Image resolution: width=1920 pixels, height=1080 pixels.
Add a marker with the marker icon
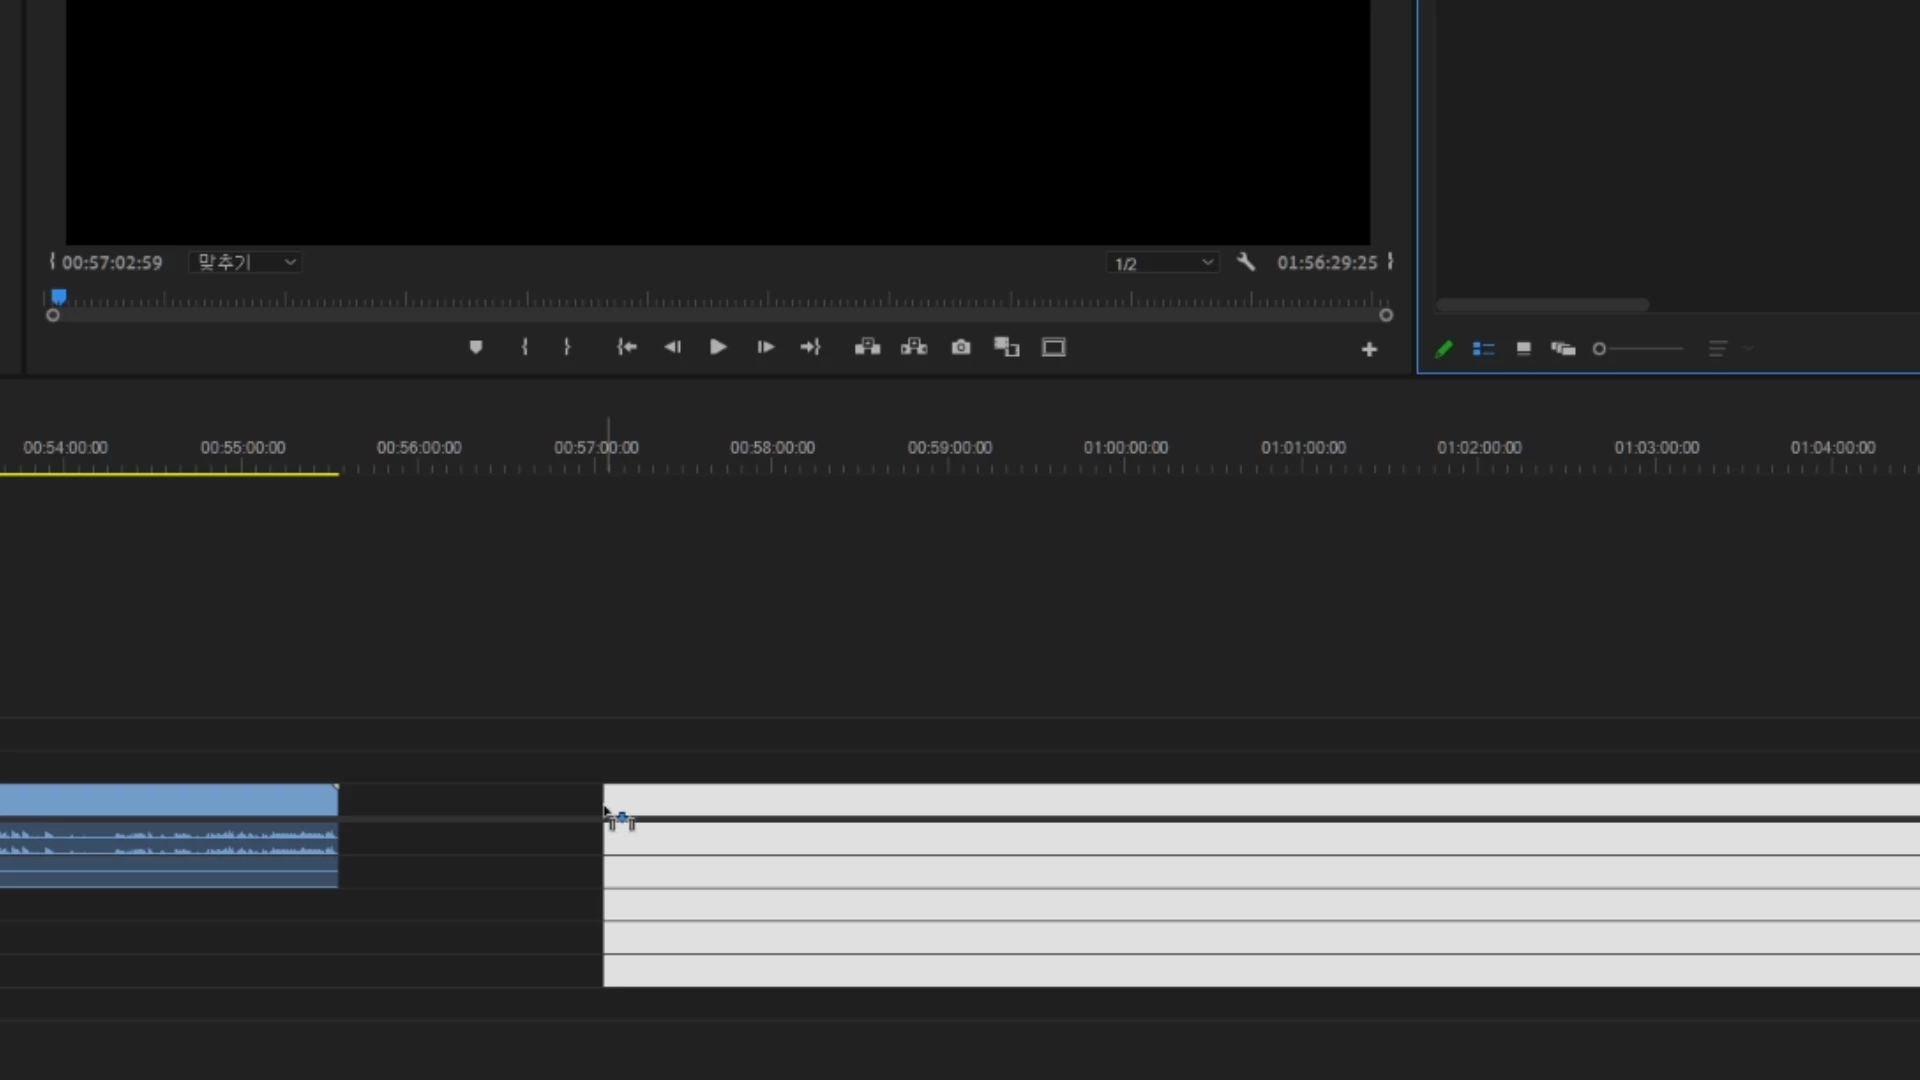coord(476,347)
